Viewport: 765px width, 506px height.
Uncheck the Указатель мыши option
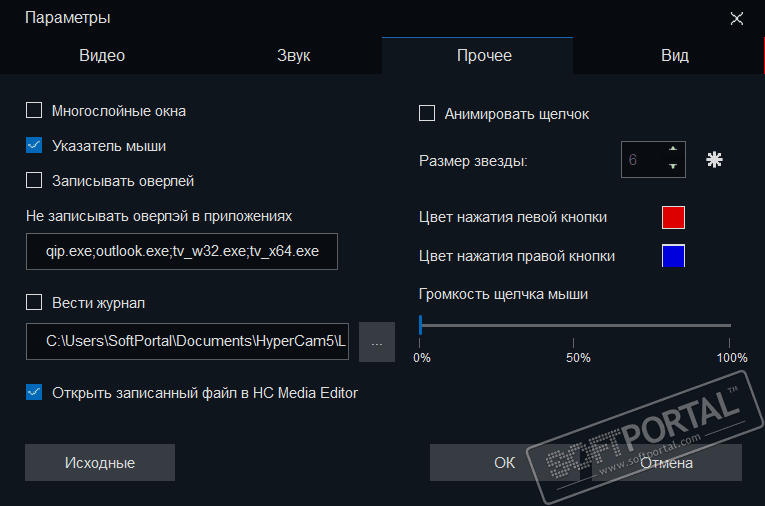click(34, 146)
